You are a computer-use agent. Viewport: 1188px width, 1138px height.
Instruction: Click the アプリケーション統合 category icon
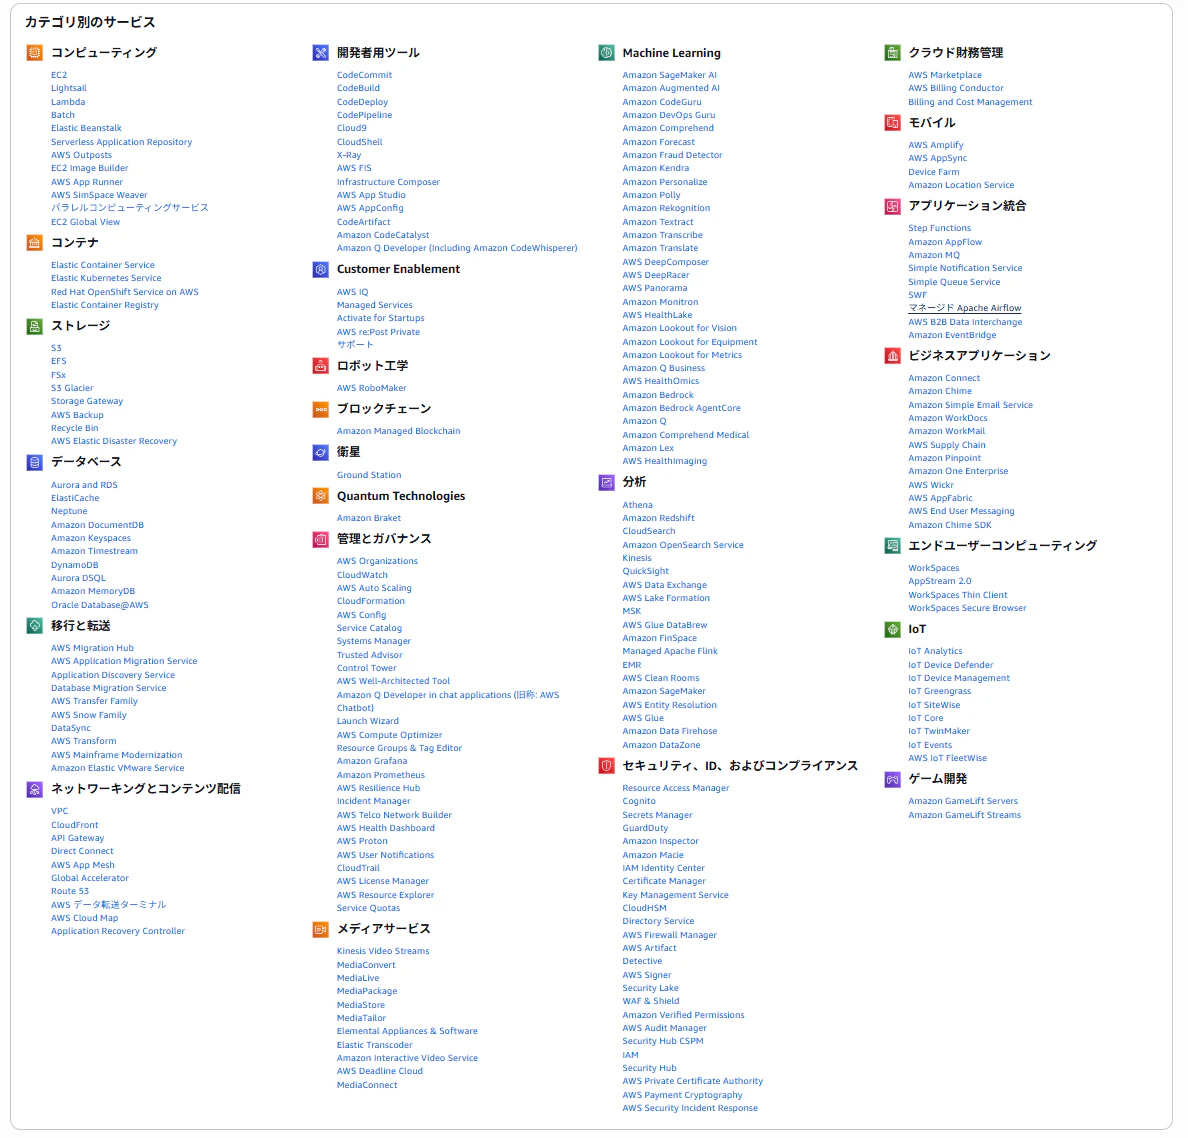(893, 206)
